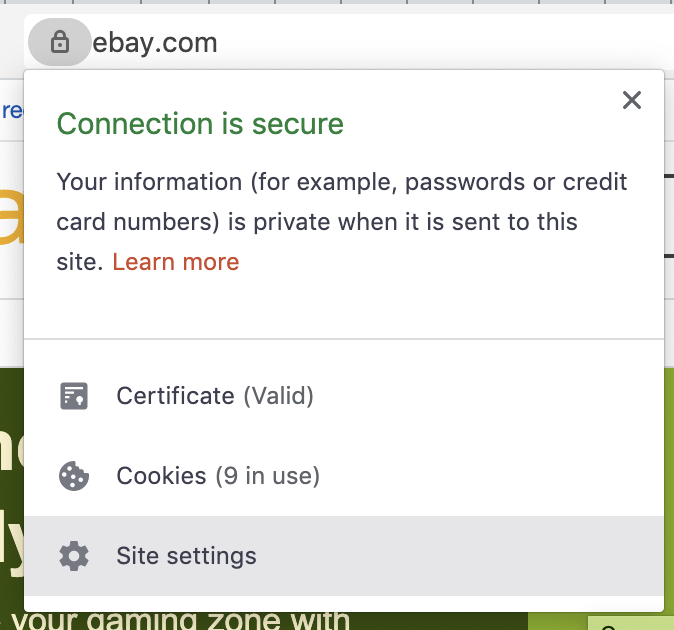
Task: Click the certificate icon in the popup
Action: 74,396
